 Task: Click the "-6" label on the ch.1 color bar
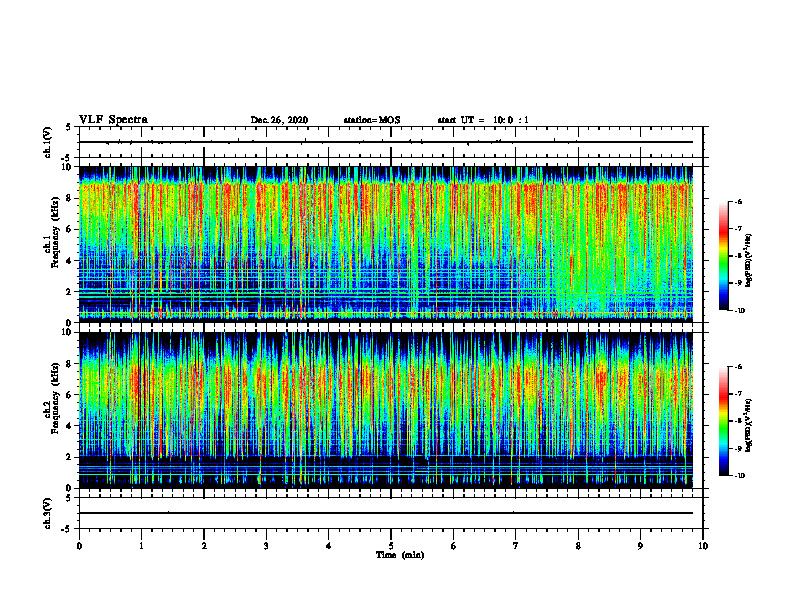pos(738,201)
